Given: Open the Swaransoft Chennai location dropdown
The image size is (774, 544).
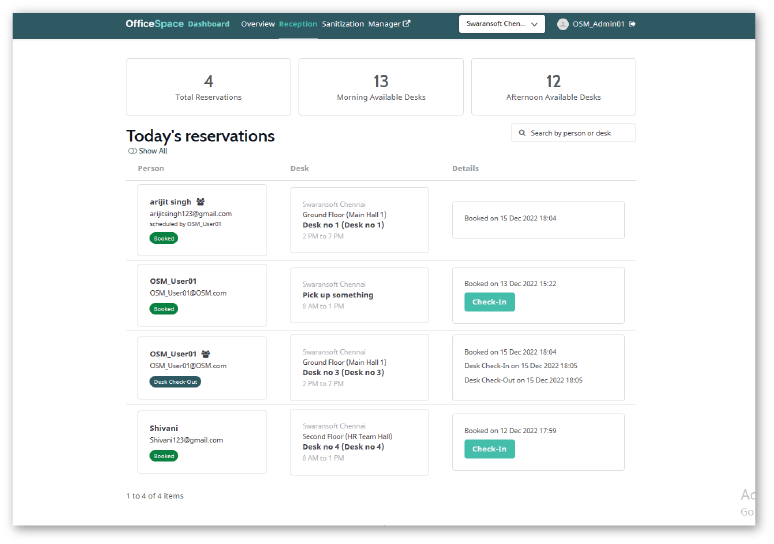Looking at the screenshot, I should (x=502, y=23).
